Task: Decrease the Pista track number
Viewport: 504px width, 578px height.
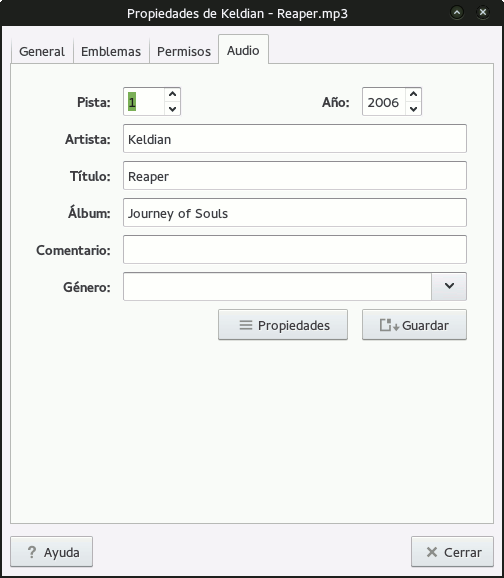Action: click(x=172, y=109)
